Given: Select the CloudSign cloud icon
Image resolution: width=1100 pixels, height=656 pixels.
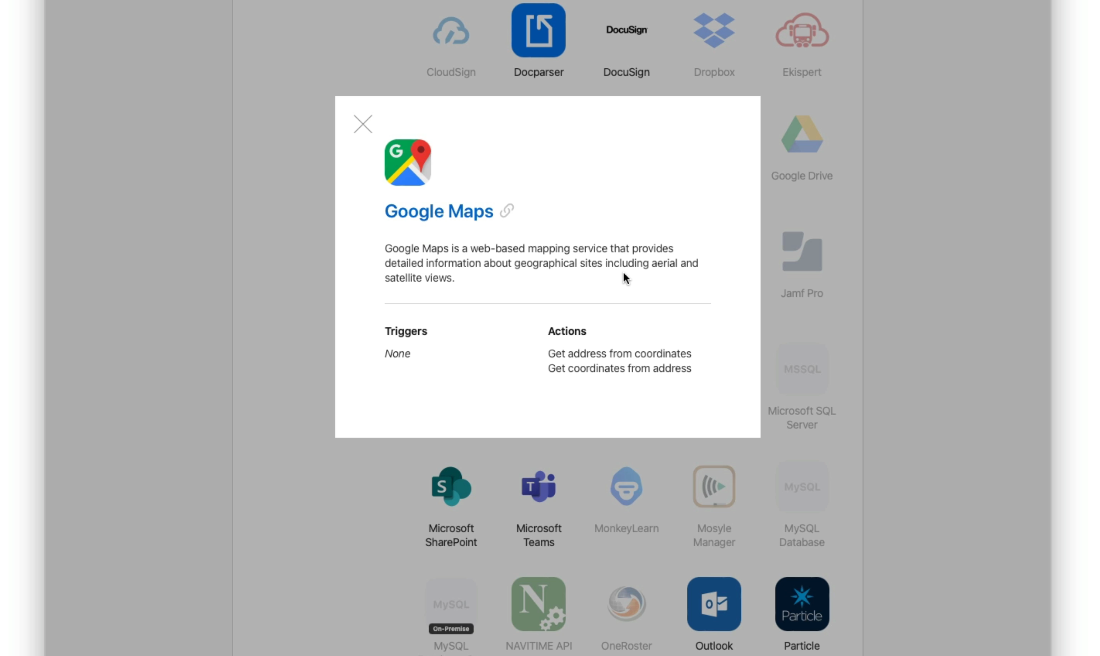Looking at the screenshot, I should (x=451, y=31).
